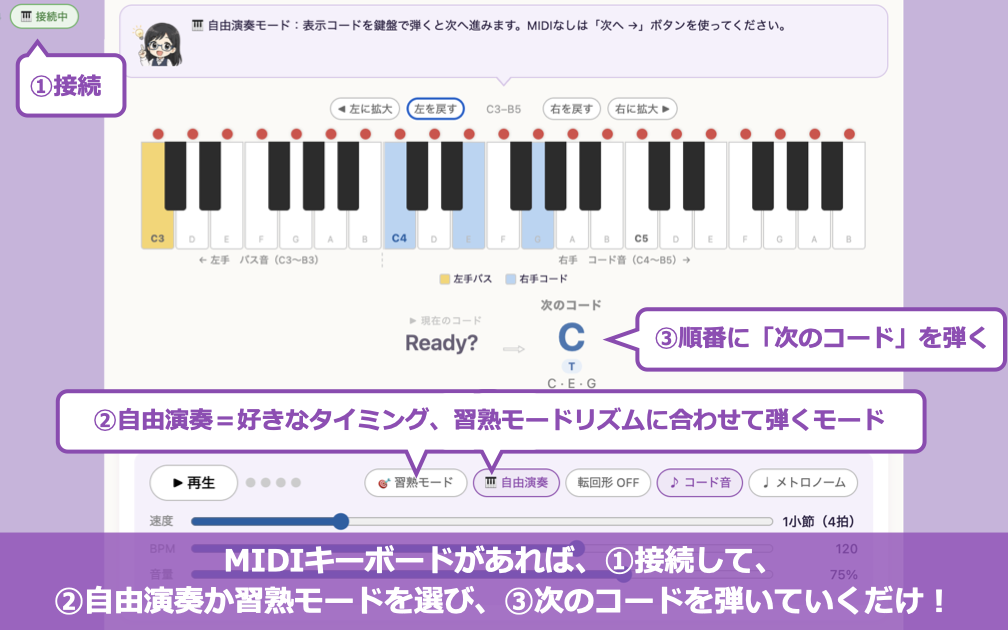Viewport: 1008px width, 630px height.
Task: Click the 接続中 MIDI connection status button
Action: point(44,16)
